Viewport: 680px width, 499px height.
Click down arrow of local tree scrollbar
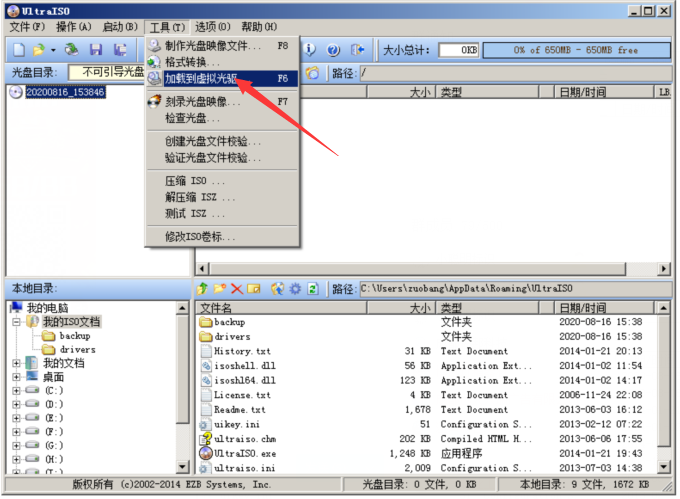click(183, 466)
